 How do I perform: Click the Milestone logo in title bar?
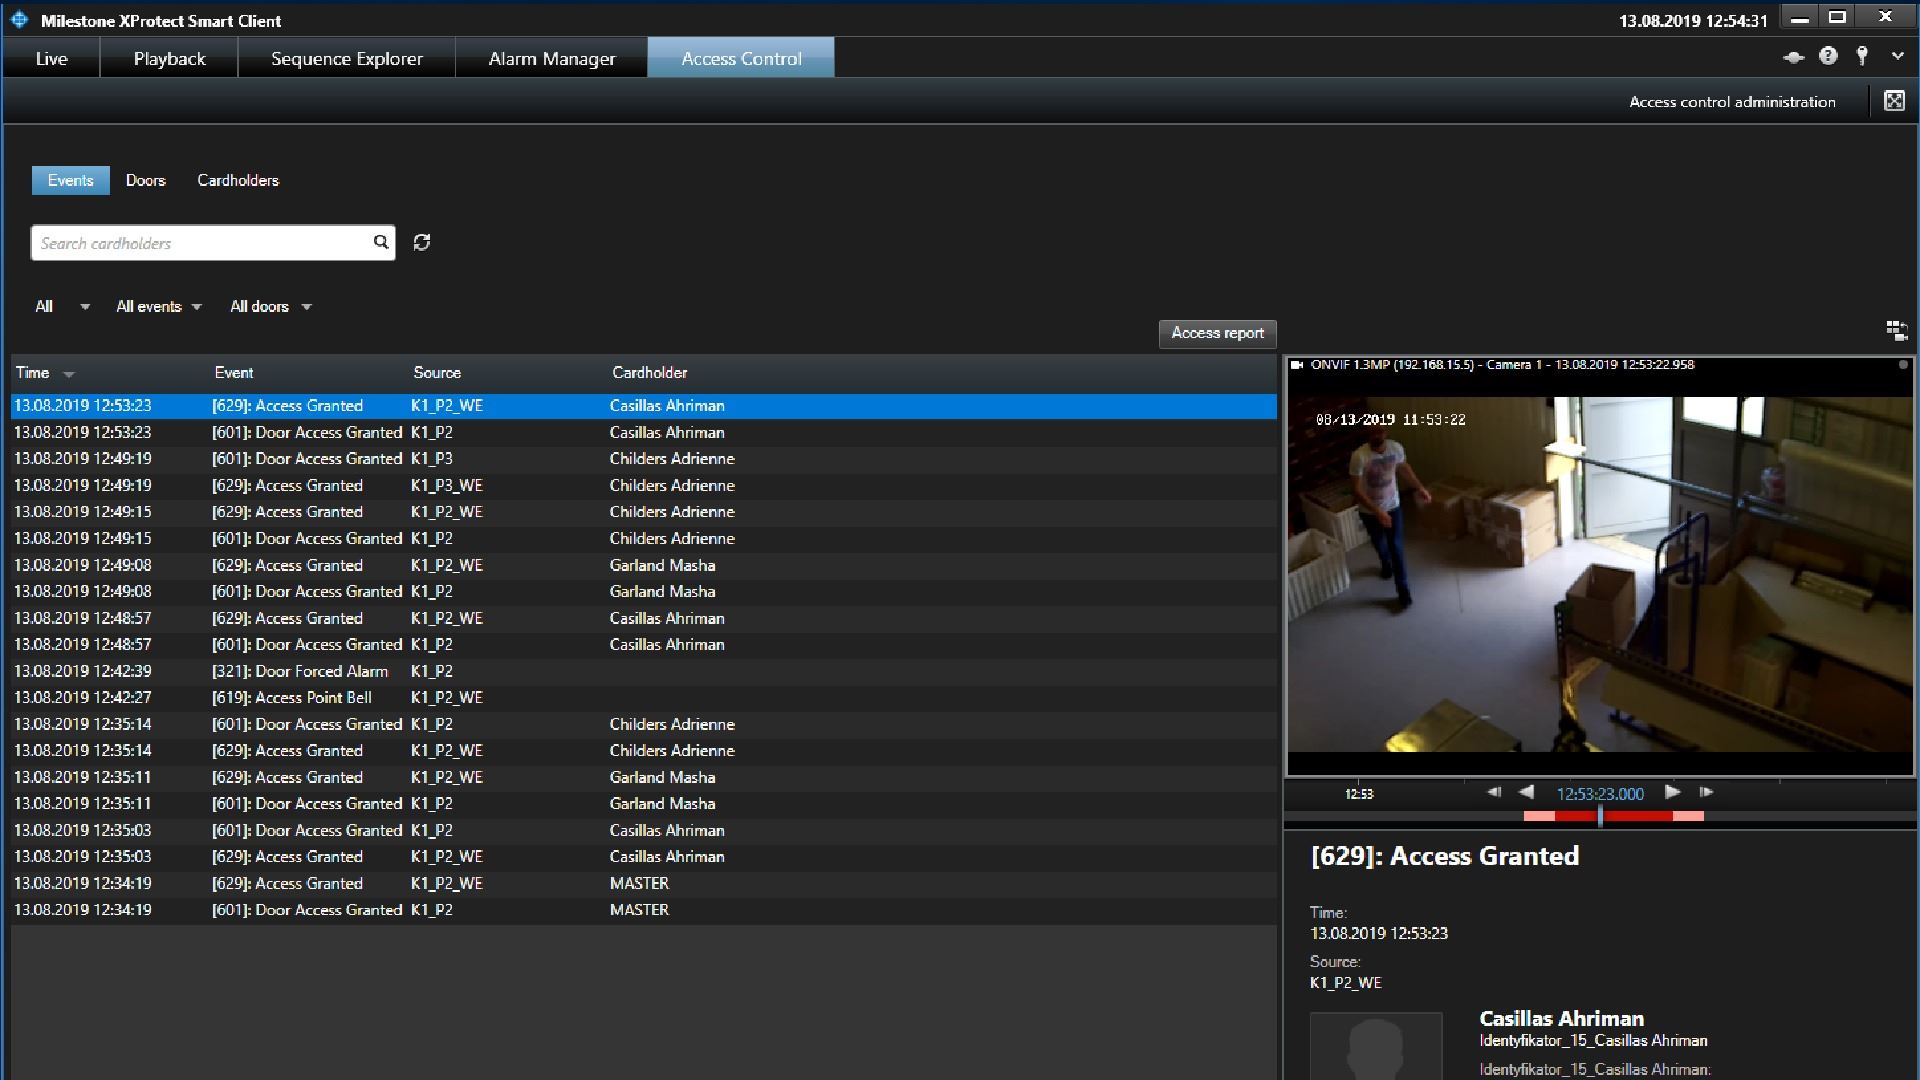[19, 20]
